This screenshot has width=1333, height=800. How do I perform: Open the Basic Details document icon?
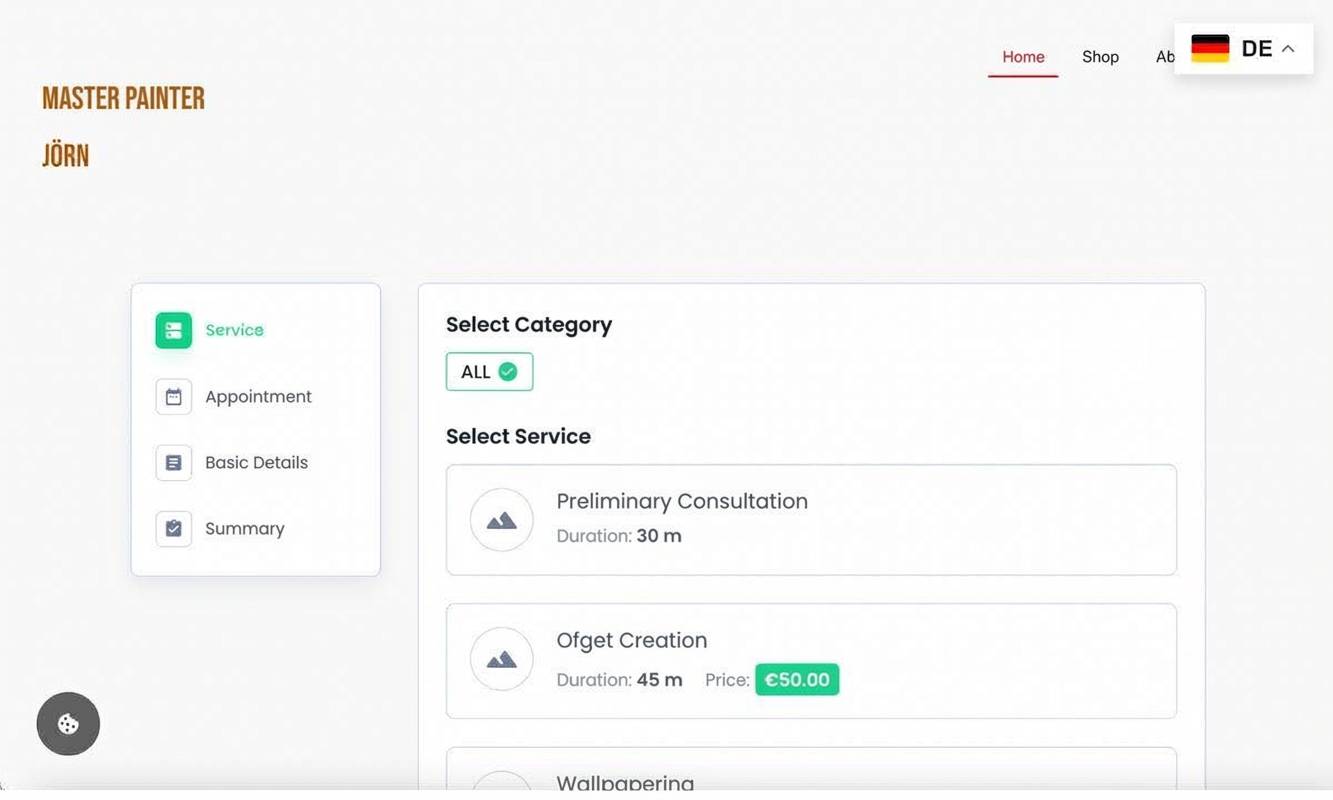pyautogui.click(x=172, y=461)
